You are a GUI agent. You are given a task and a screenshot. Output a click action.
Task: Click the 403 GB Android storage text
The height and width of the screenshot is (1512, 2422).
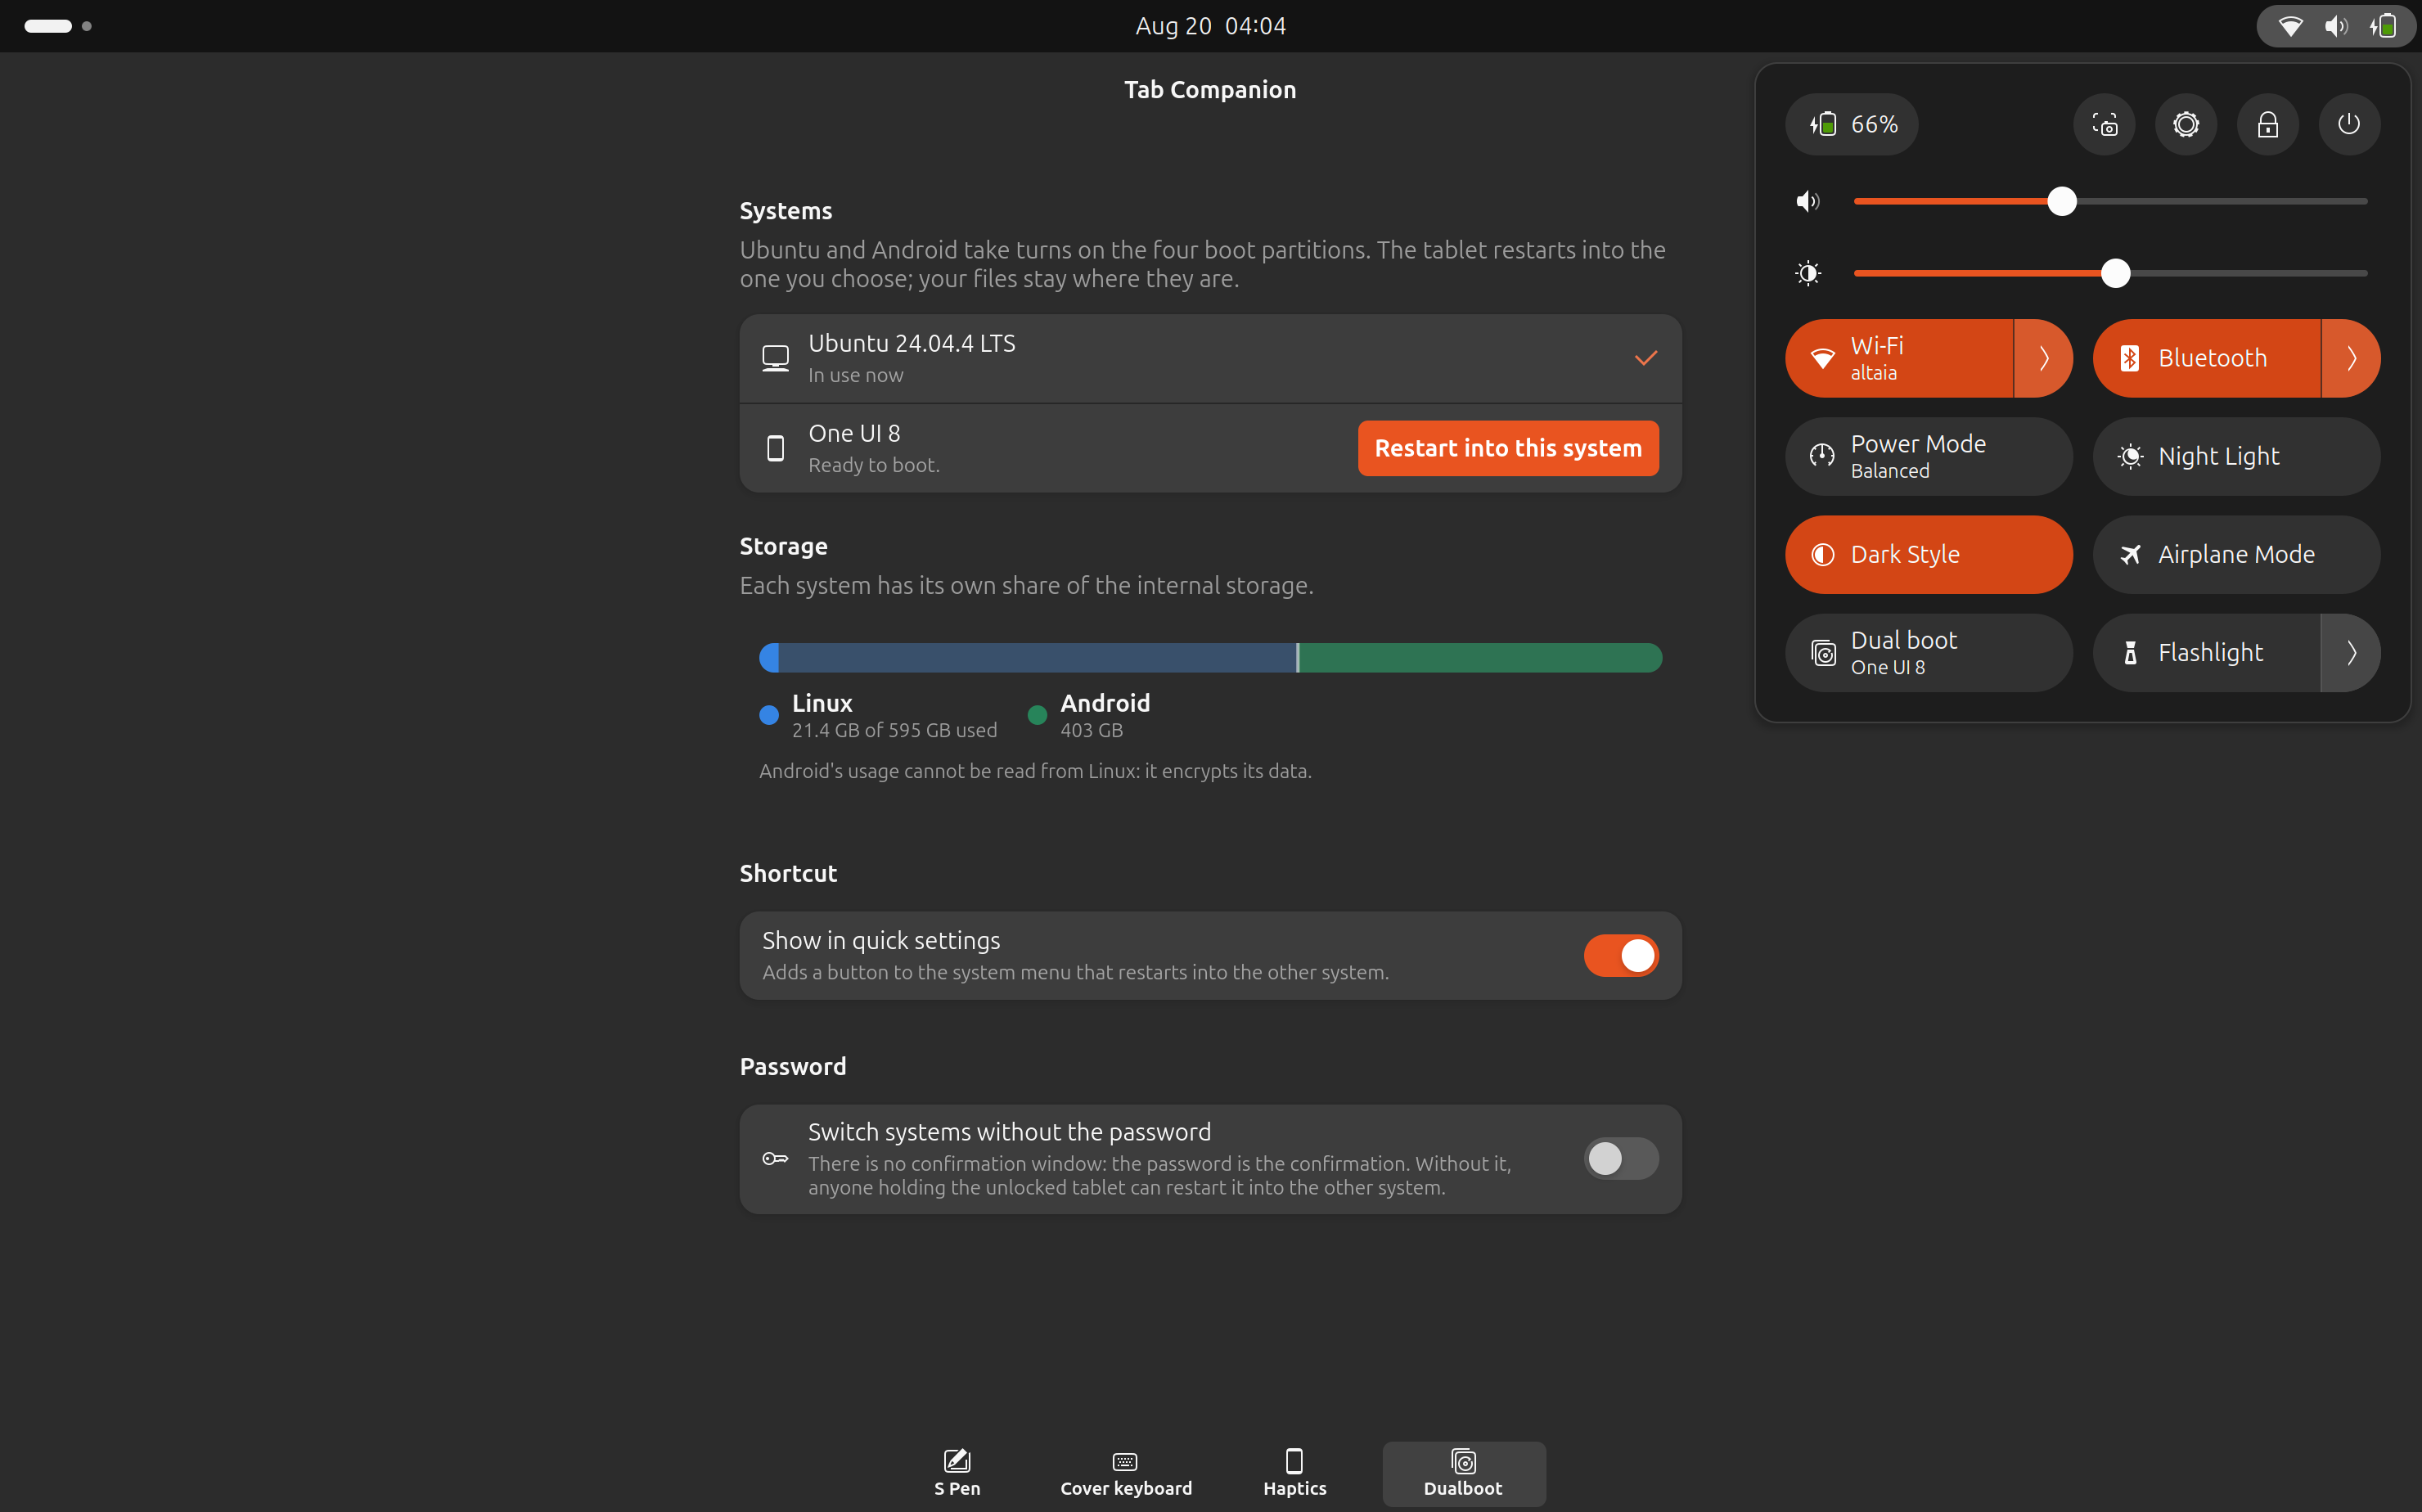1091,730
